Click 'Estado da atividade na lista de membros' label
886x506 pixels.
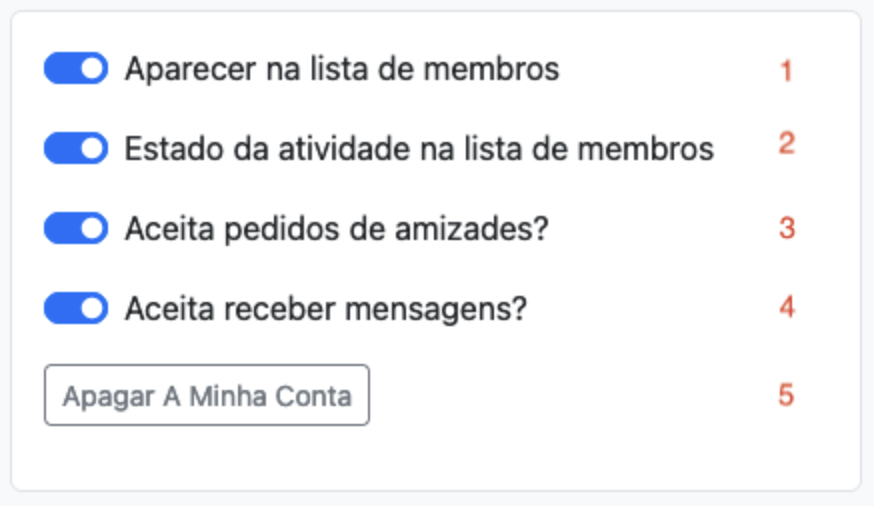[x=419, y=149]
